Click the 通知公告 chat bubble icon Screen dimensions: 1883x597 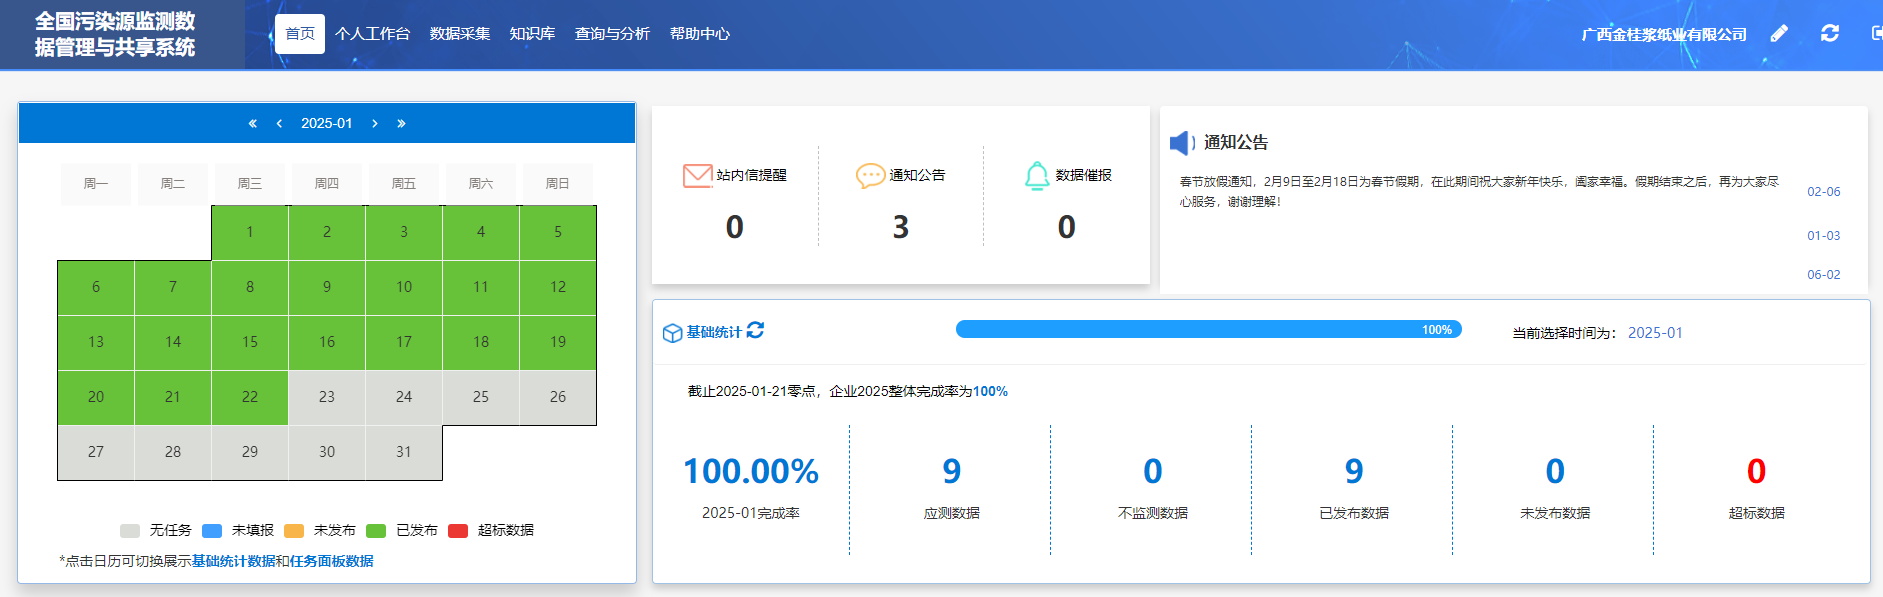point(870,176)
